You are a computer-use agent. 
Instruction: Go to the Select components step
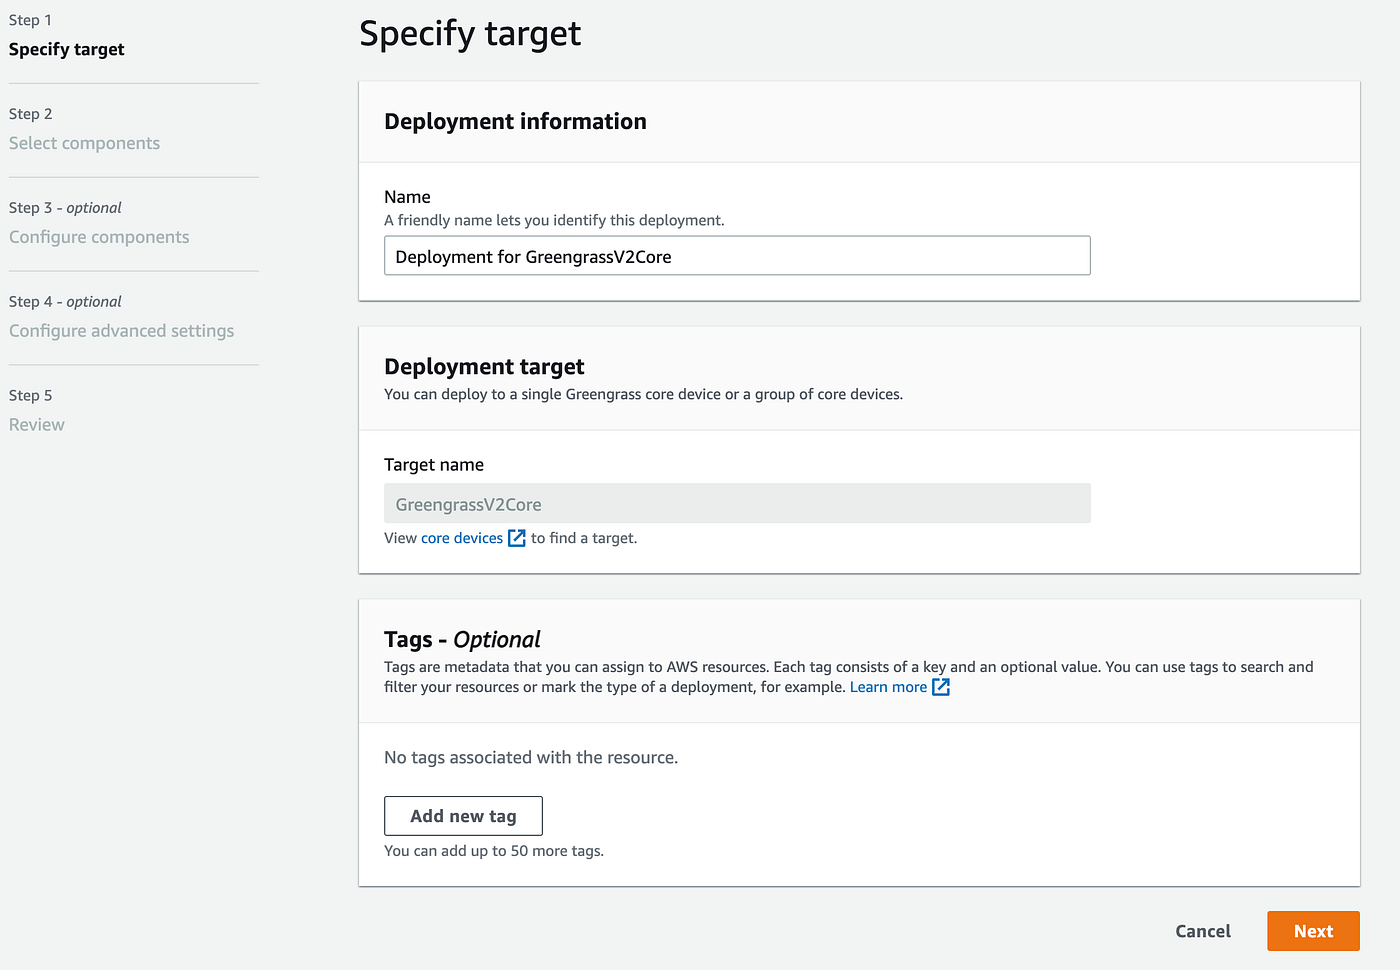pyautogui.click(x=84, y=143)
